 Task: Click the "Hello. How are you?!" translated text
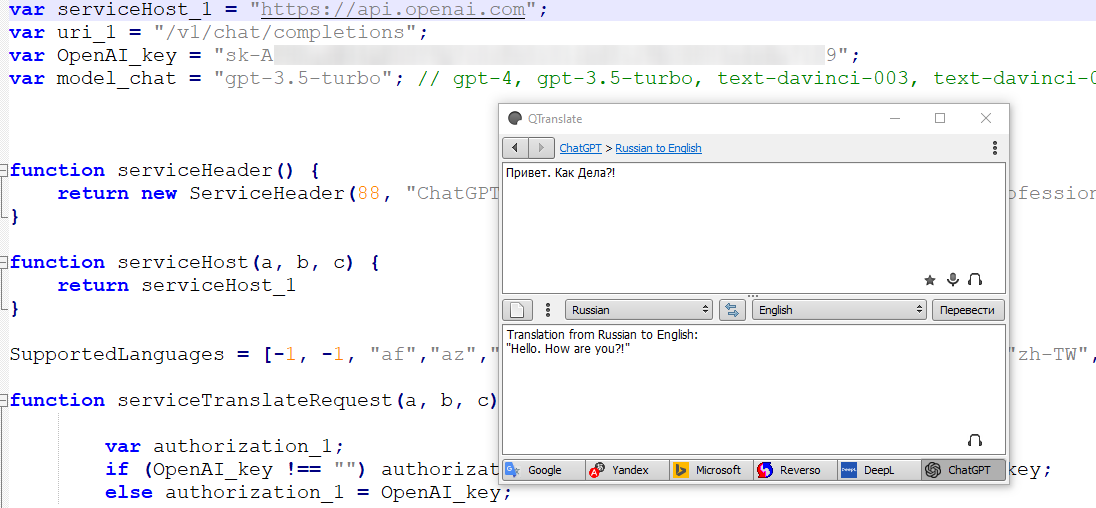click(x=567, y=349)
